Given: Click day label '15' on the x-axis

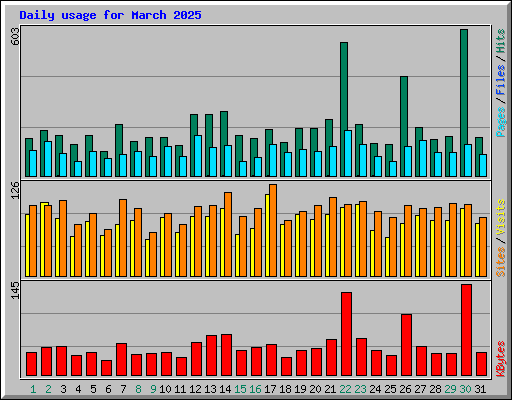Looking at the screenshot, I should tap(240, 389).
